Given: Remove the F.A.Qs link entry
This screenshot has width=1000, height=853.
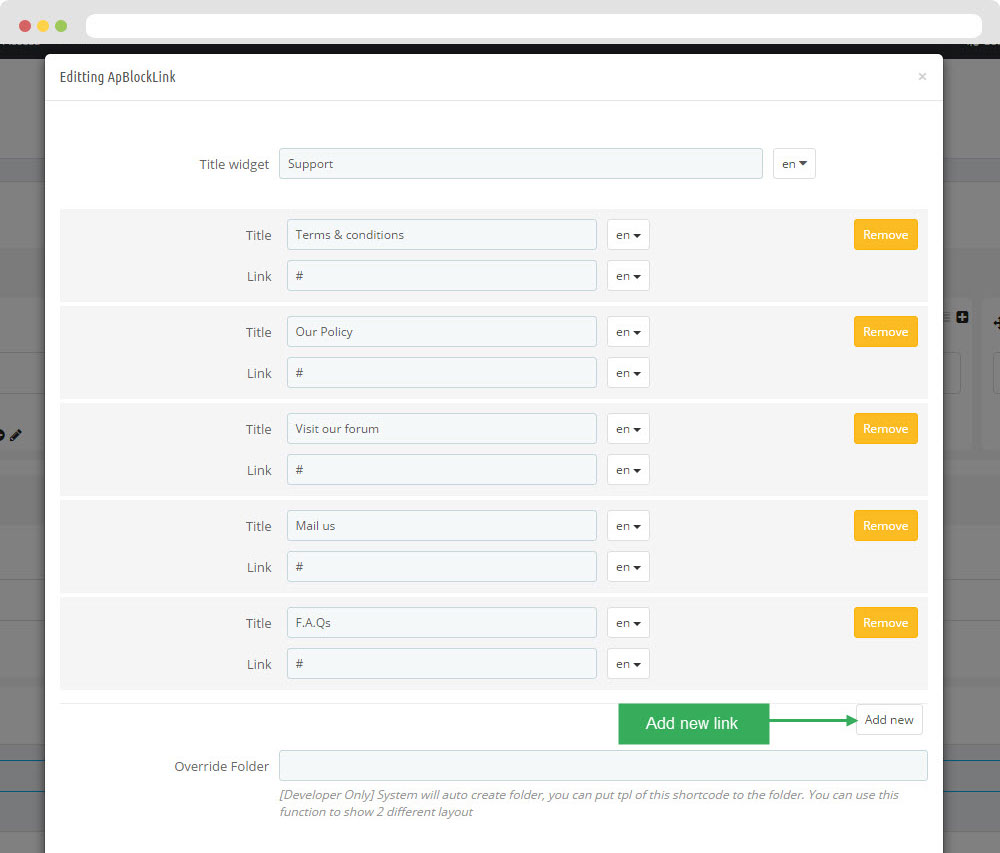Looking at the screenshot, I should click(885, 623).
